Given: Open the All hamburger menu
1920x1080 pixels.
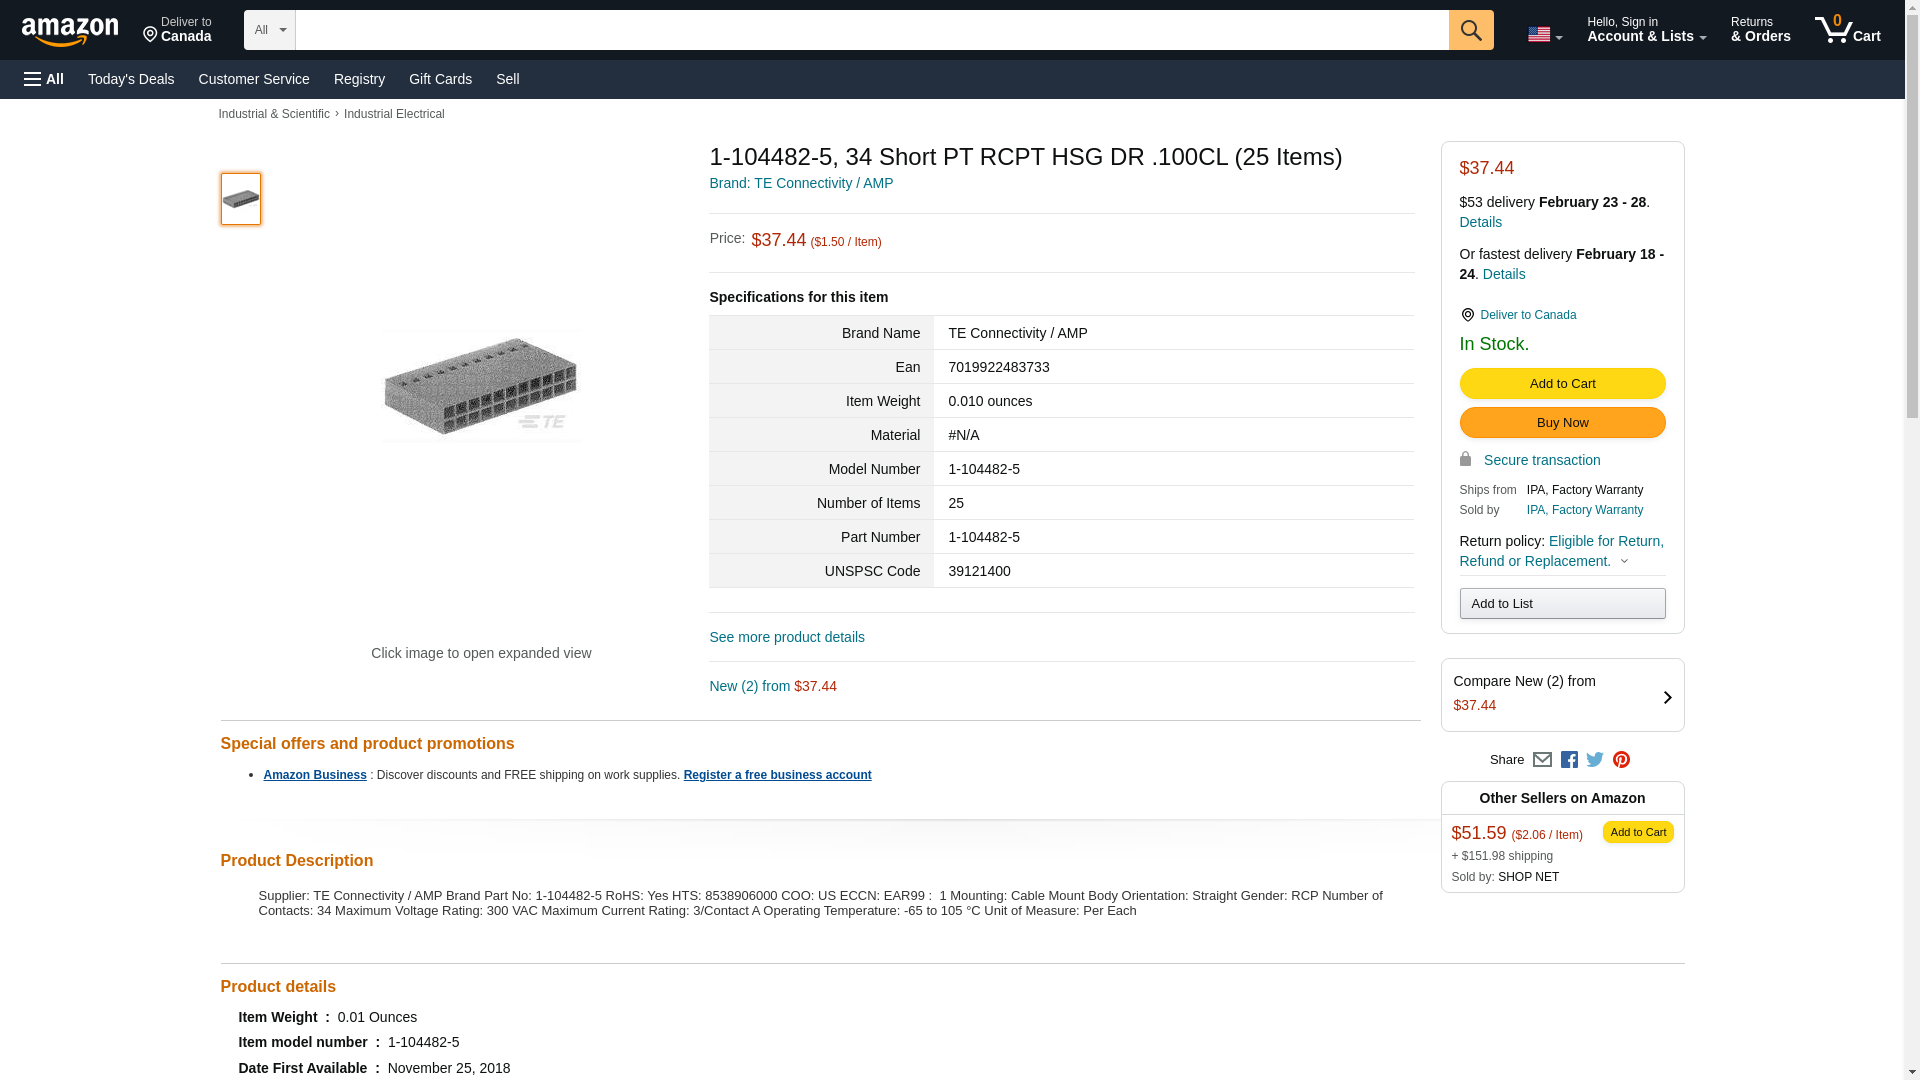Looking at the screenshot, I should tap(44, 79).
